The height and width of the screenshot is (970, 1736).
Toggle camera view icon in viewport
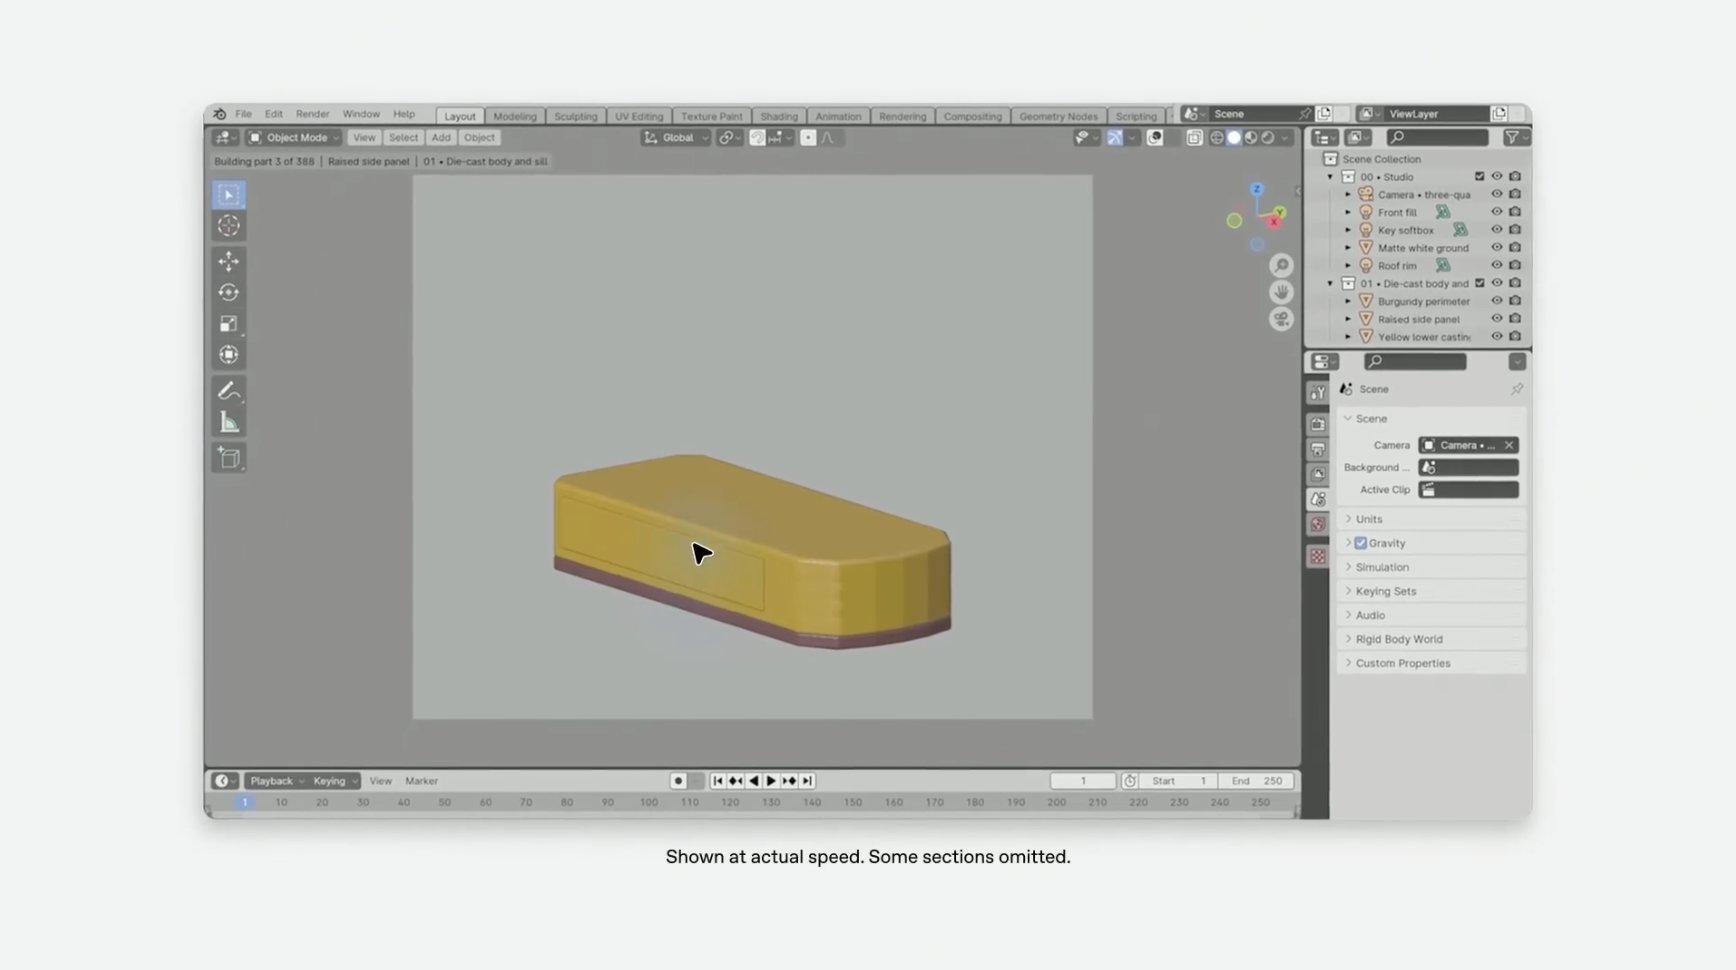click(1281, 319)
